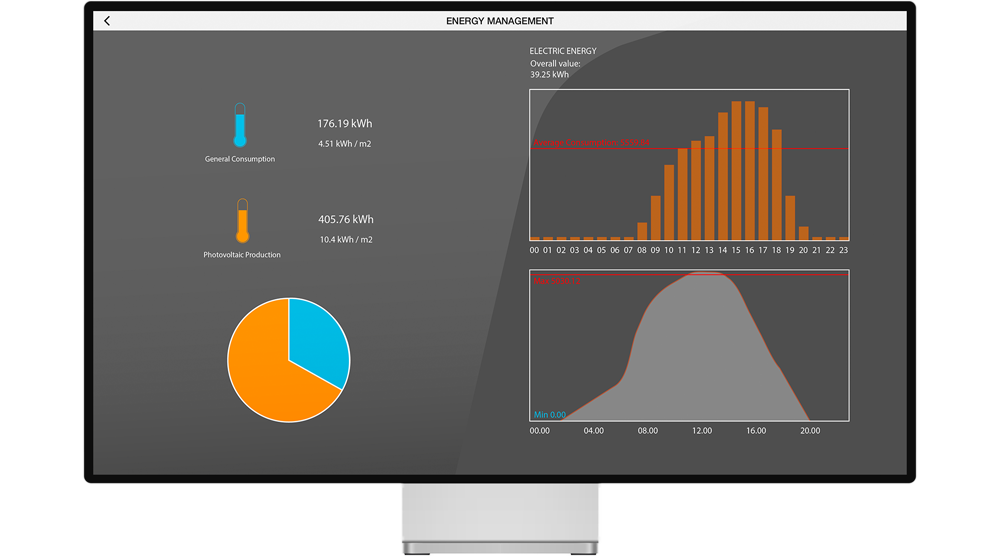Viewport: 1000px width, 556px height.
Task: Click the 405.76 kWh value
Action: click(346, 219)
